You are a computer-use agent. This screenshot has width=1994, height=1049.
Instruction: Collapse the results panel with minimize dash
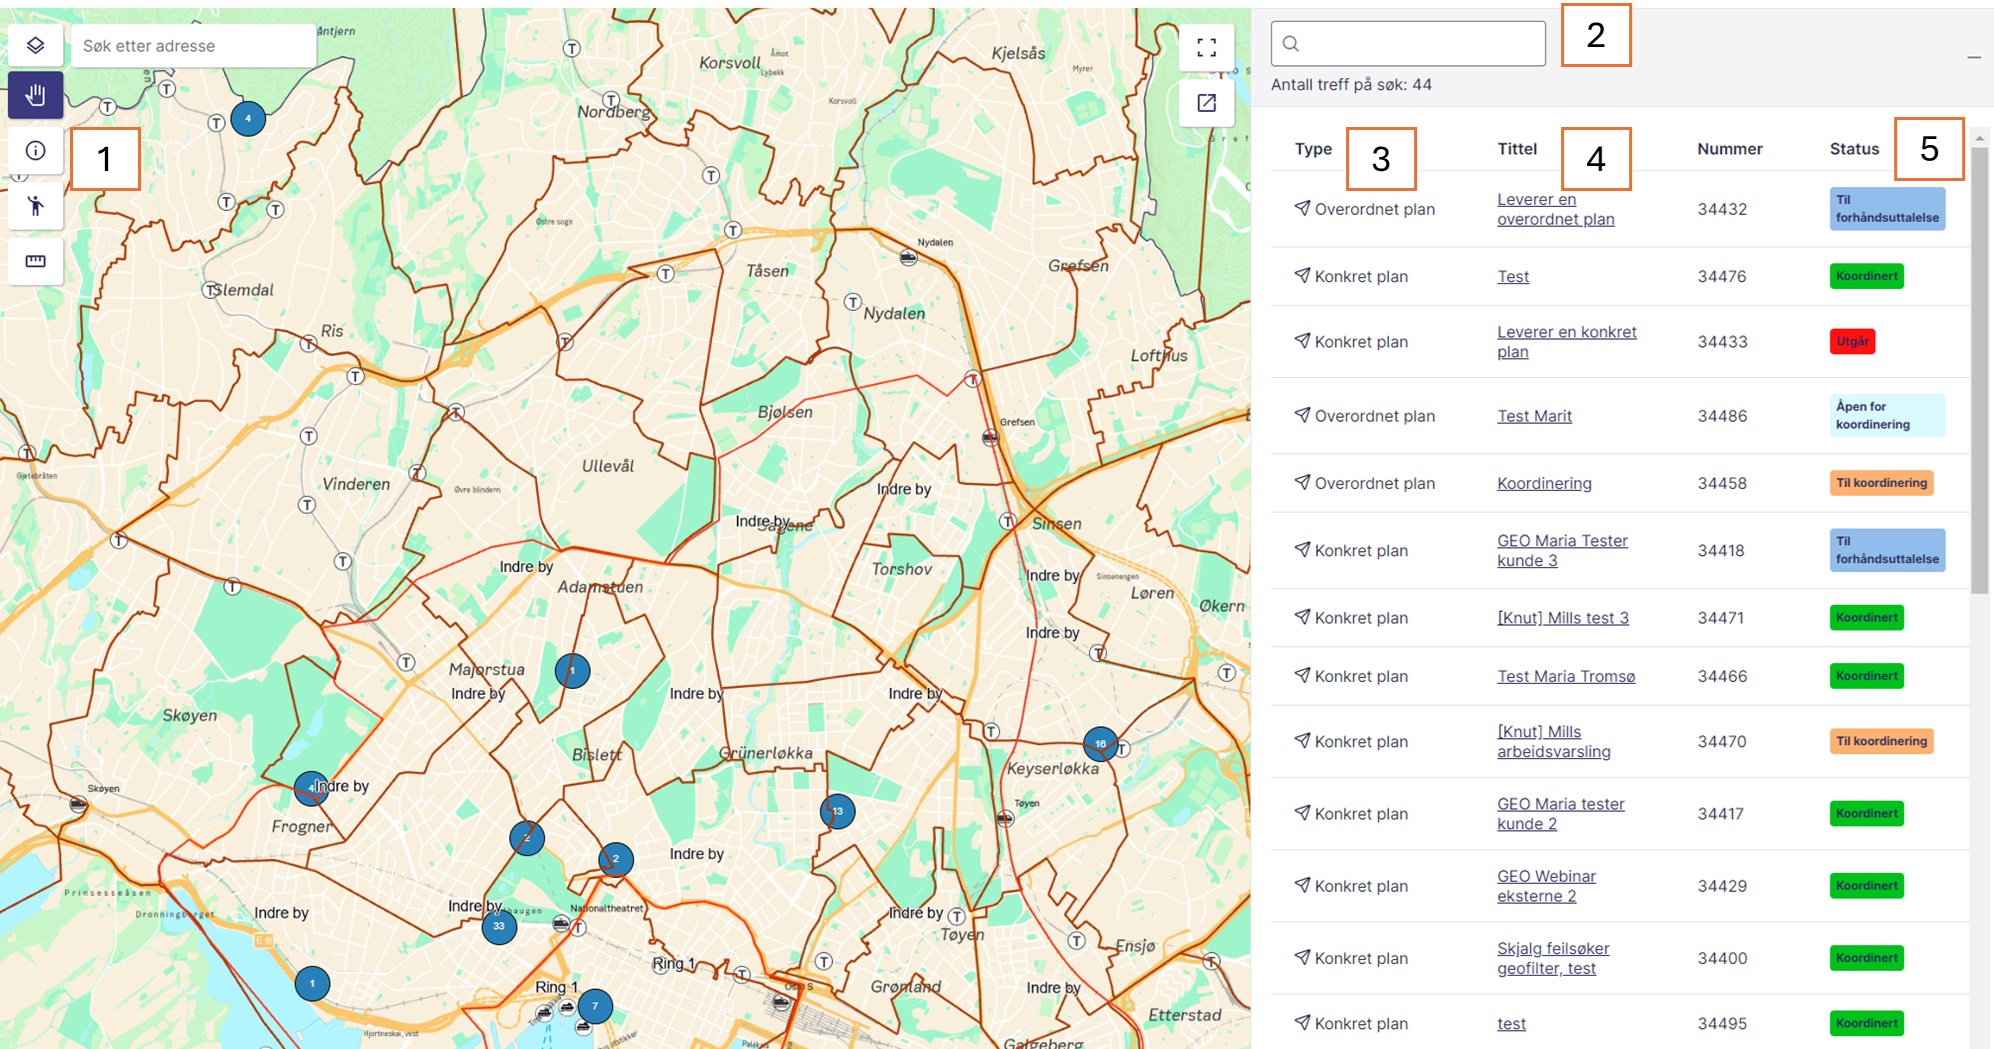click(x=1973, y=58)
